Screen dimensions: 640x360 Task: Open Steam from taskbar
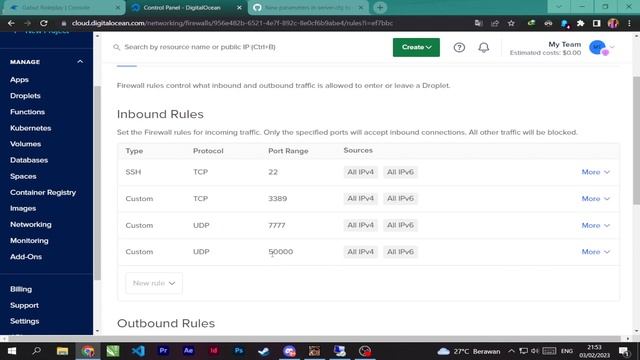(x=264, y=351)
